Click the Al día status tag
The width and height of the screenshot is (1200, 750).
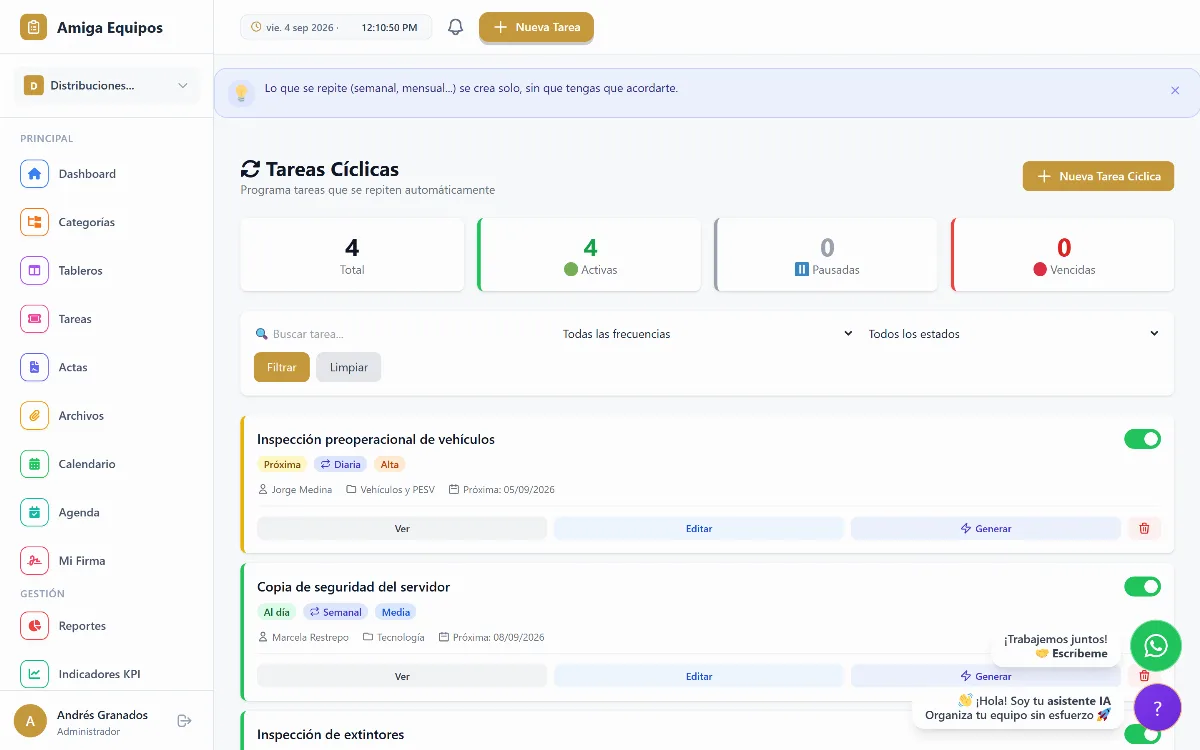277,612
